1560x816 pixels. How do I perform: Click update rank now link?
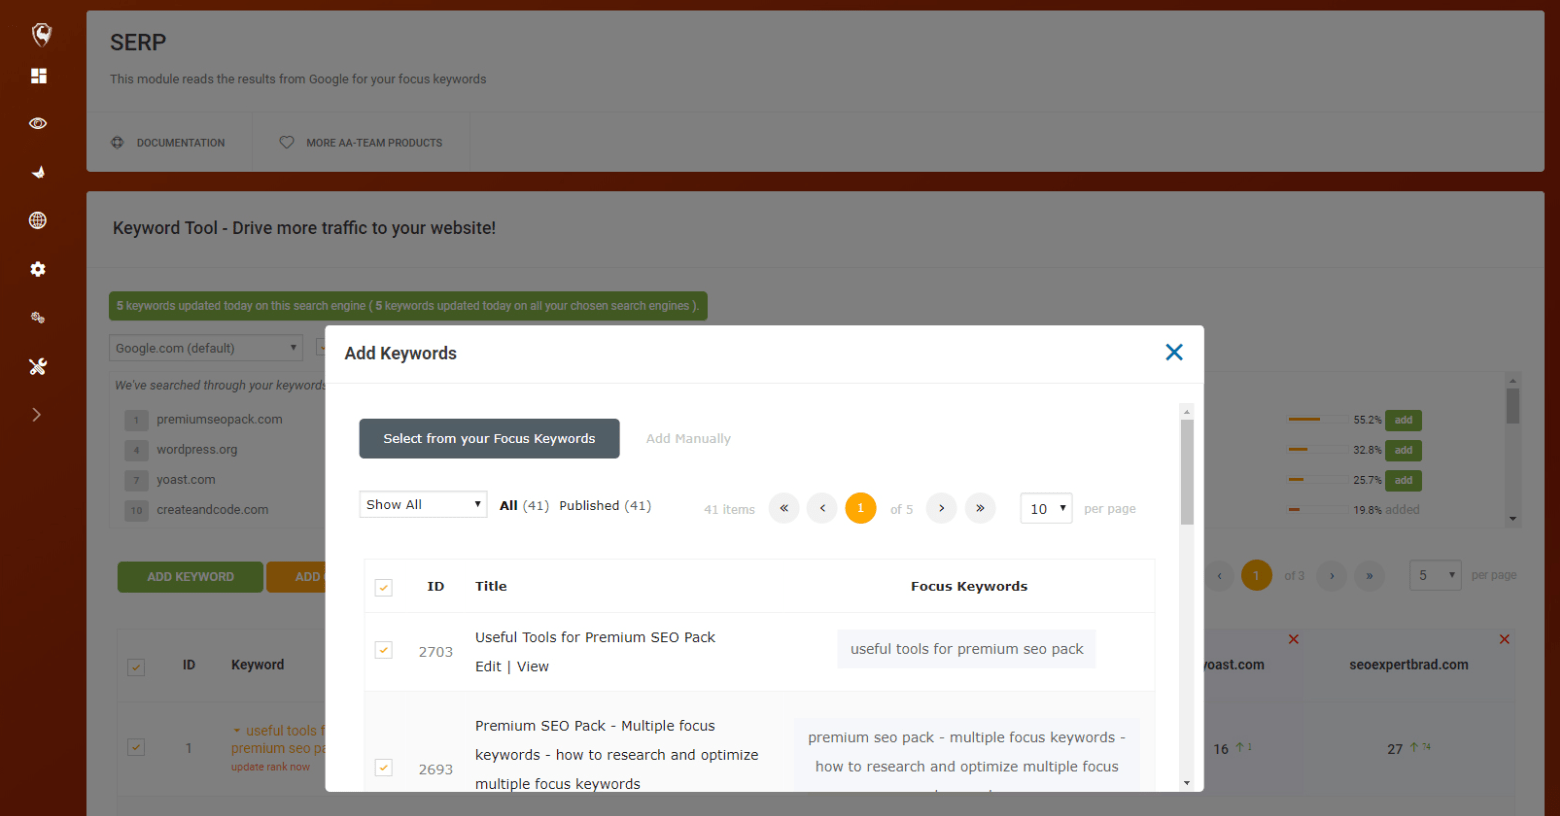pyautogui.click(x=270, y=767)
